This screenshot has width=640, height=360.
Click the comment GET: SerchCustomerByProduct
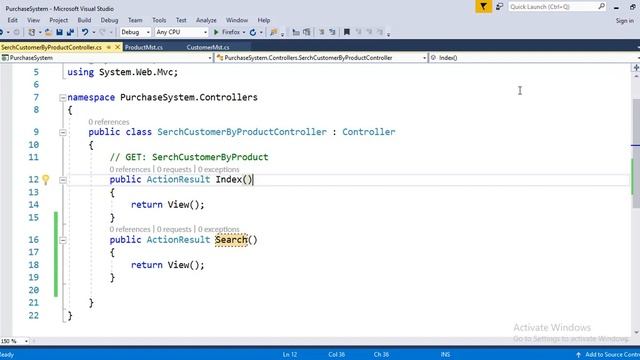click(x=189, y=157)
